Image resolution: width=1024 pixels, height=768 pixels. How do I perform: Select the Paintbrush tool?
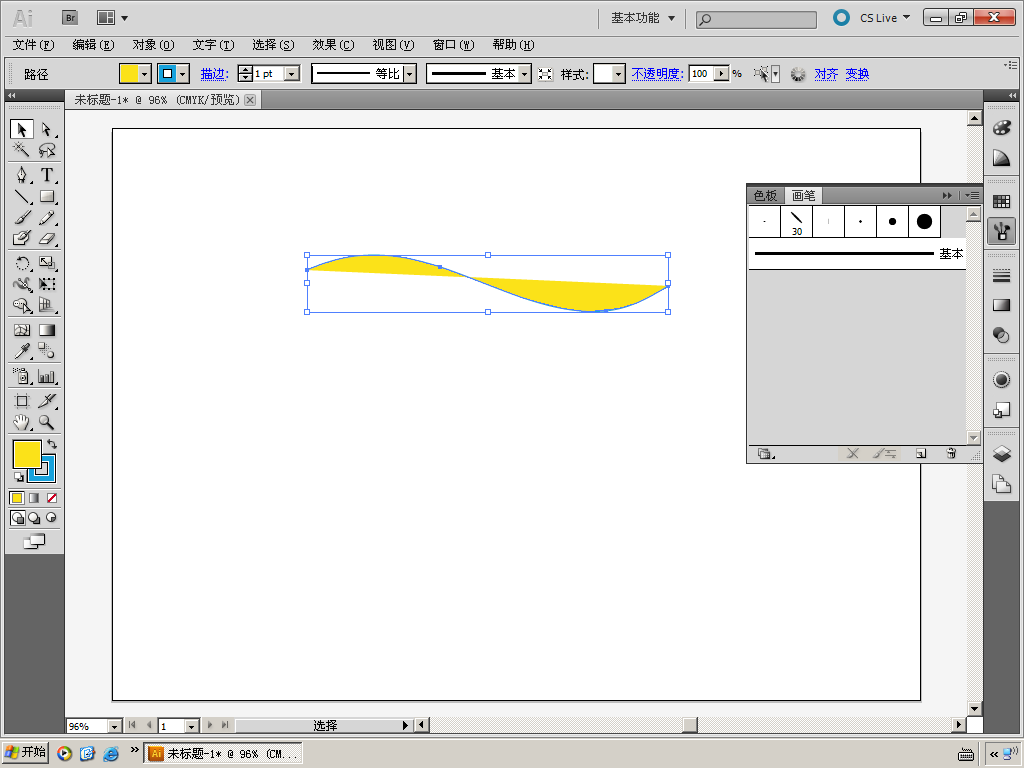tap(22, 217)
